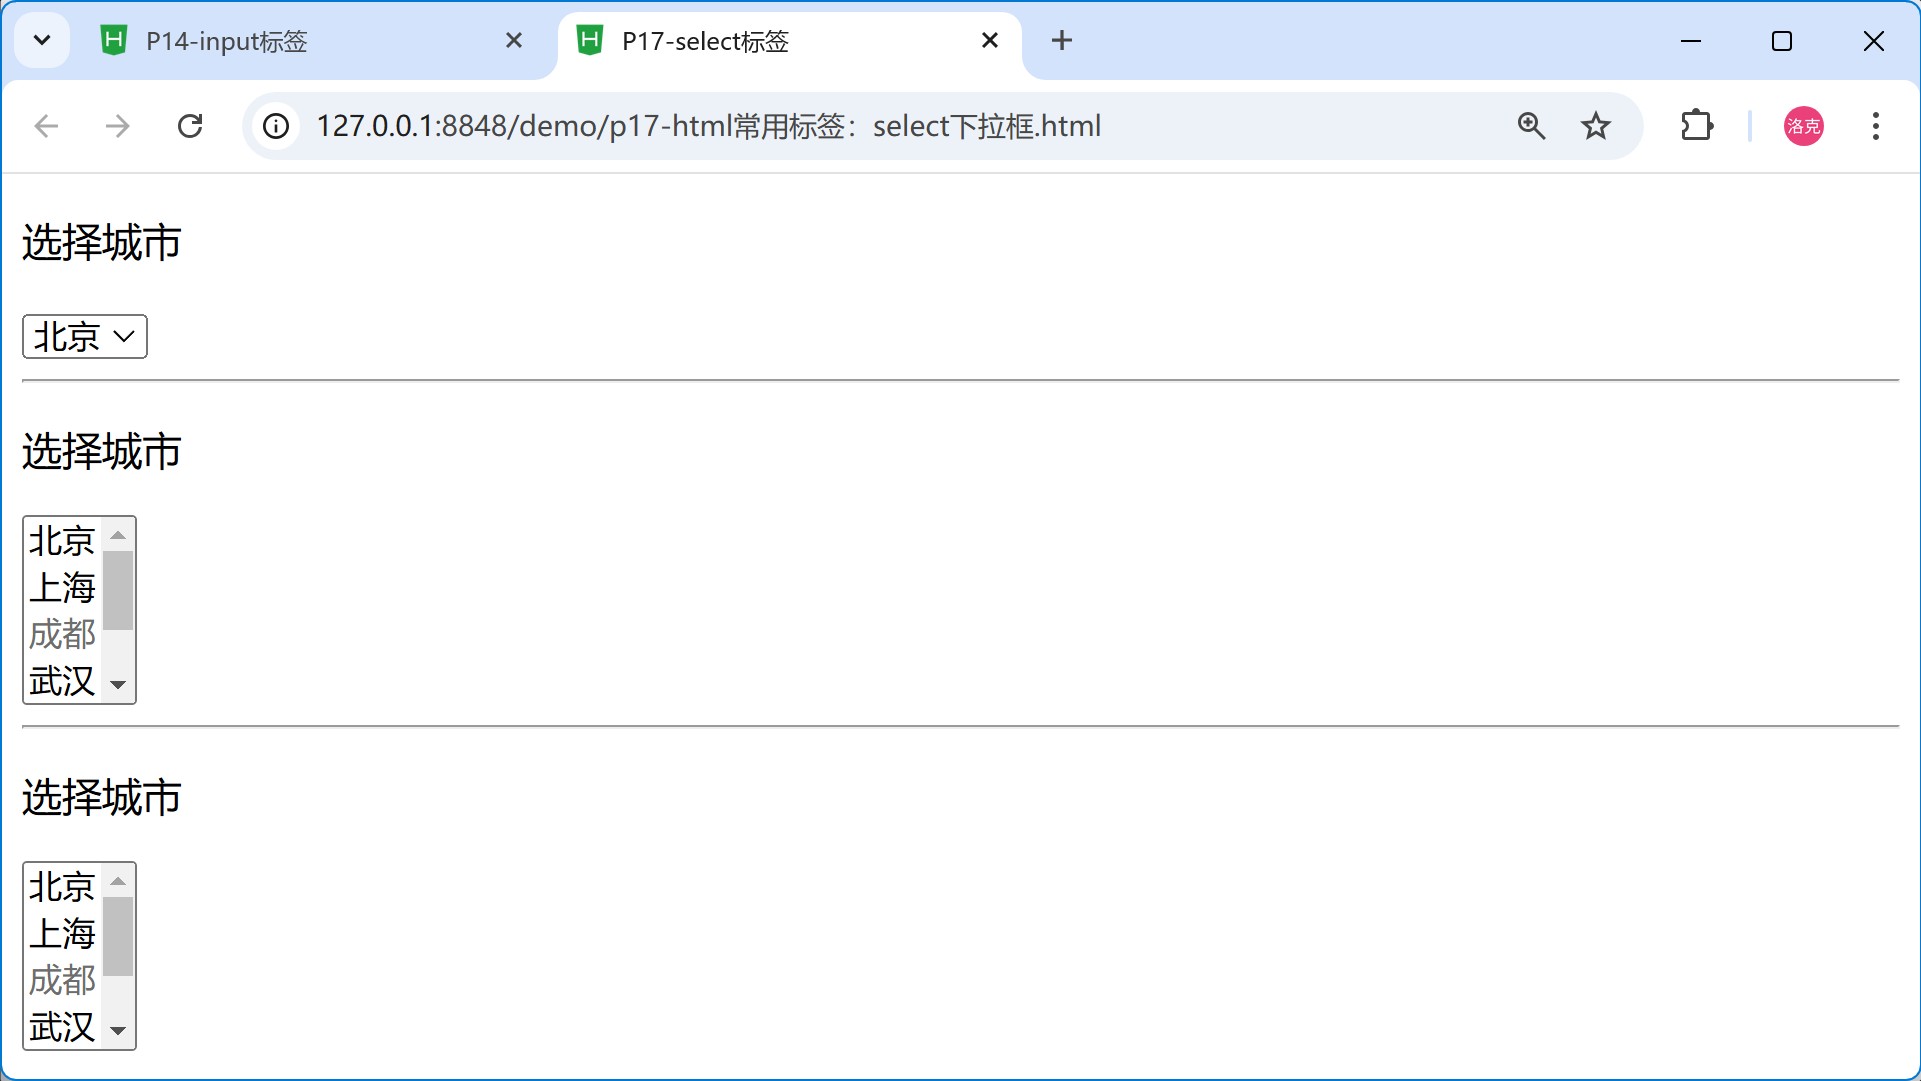Click the second 选择城市 heading
The height and width of the screenshot is (1081, 1921).
tap(102, 452)
